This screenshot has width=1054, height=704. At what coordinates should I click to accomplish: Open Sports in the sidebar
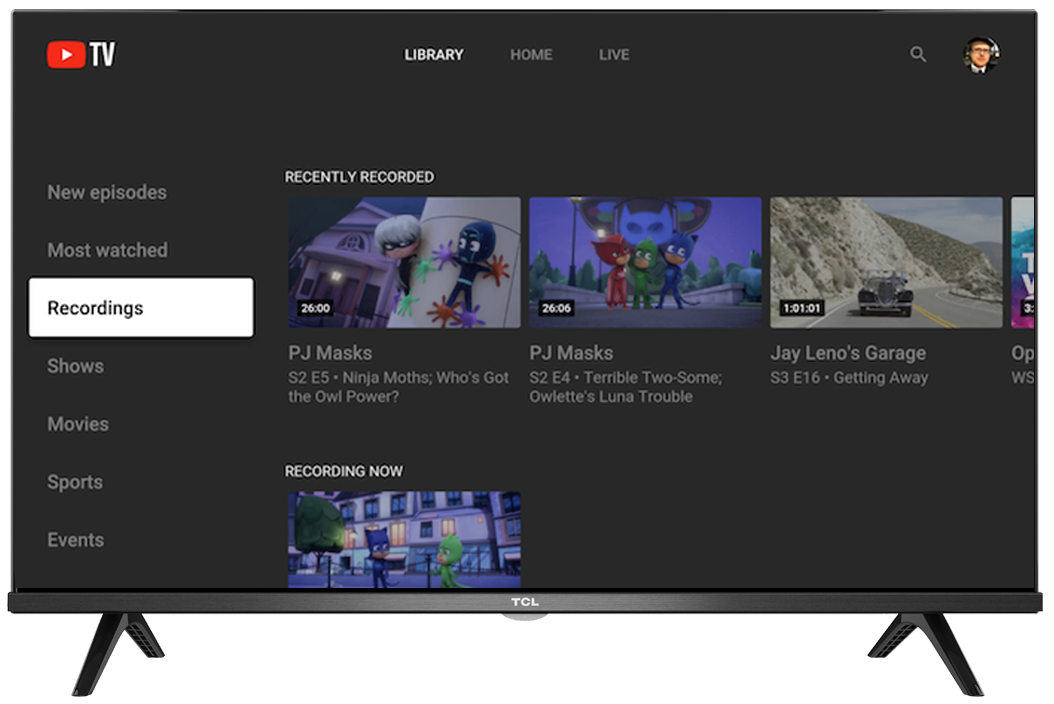[x=75, y=482]
